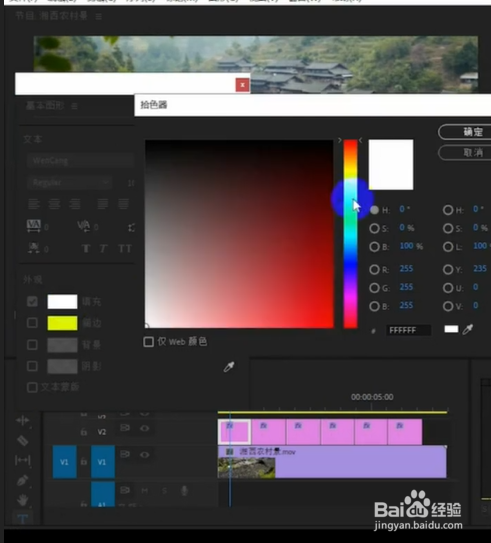Hide track V2 output with eye icon

[145, 428]
